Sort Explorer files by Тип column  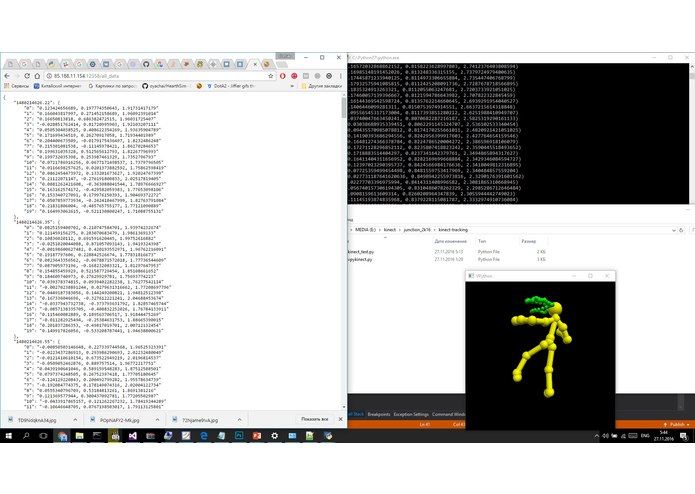(x=482, y=241)
